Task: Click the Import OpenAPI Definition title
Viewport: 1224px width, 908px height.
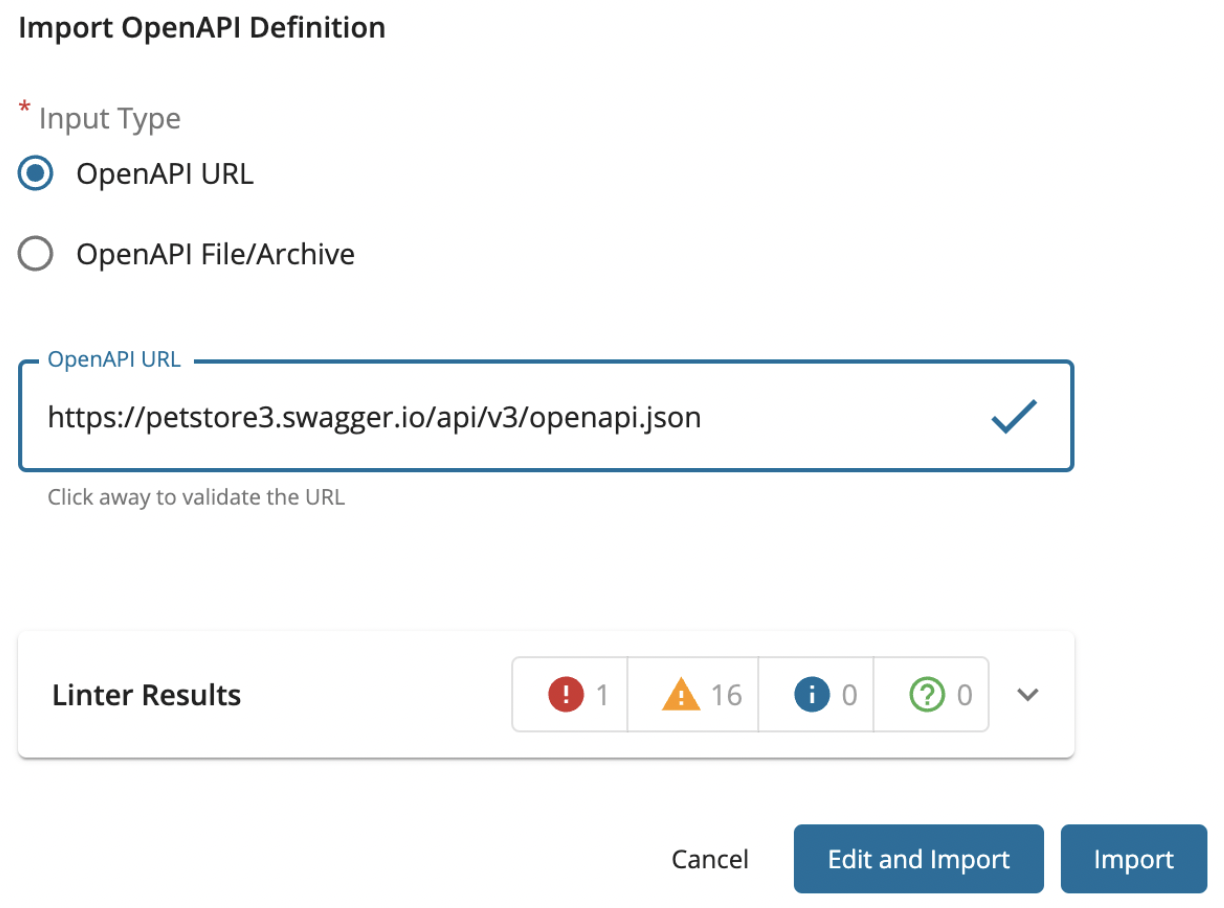Action: (201, 27)
